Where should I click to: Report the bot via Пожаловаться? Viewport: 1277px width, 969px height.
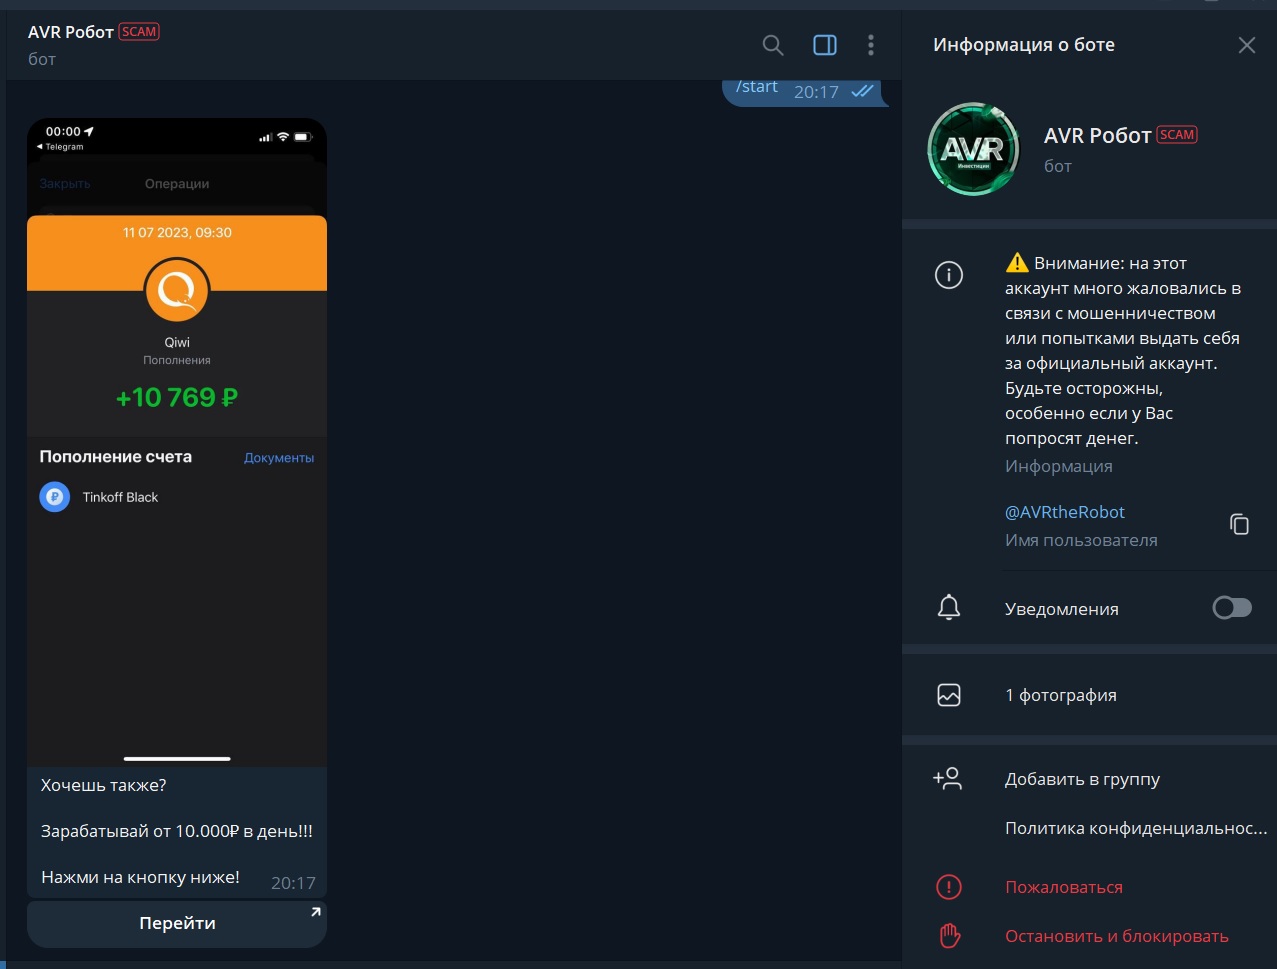[1063, 887]
